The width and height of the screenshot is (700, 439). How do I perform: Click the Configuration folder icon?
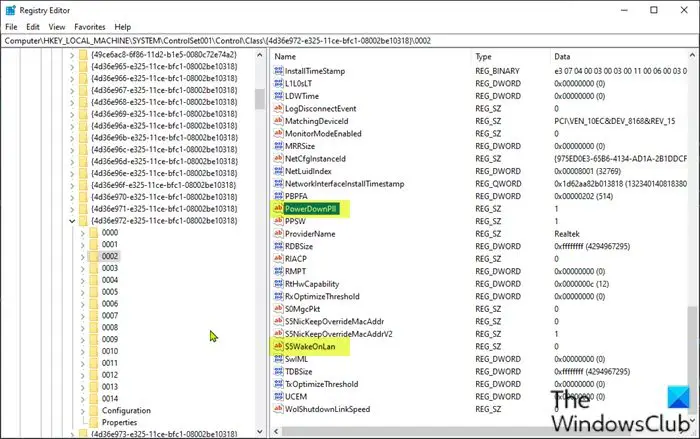[x=93, y=410]
